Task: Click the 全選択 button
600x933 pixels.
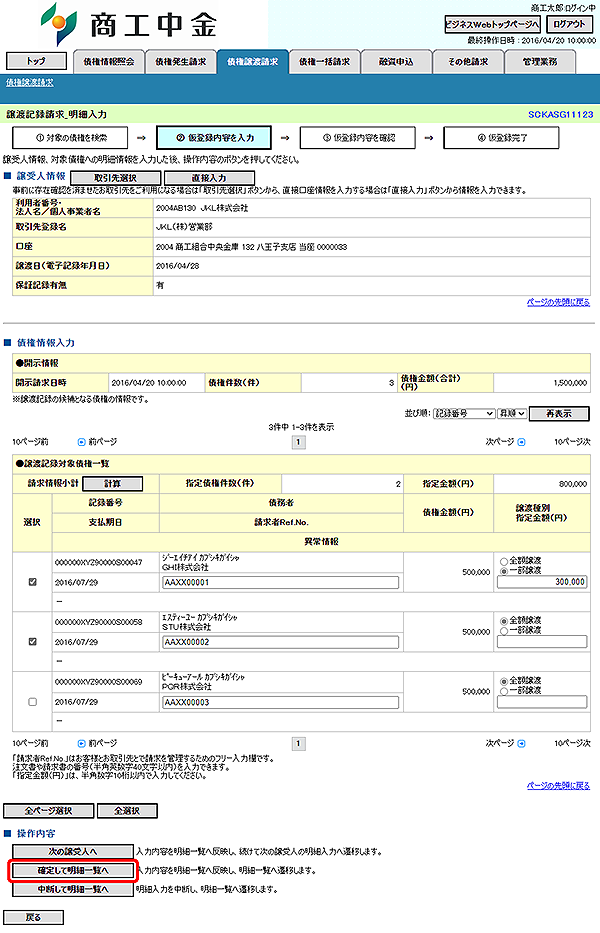Action: 127,810
